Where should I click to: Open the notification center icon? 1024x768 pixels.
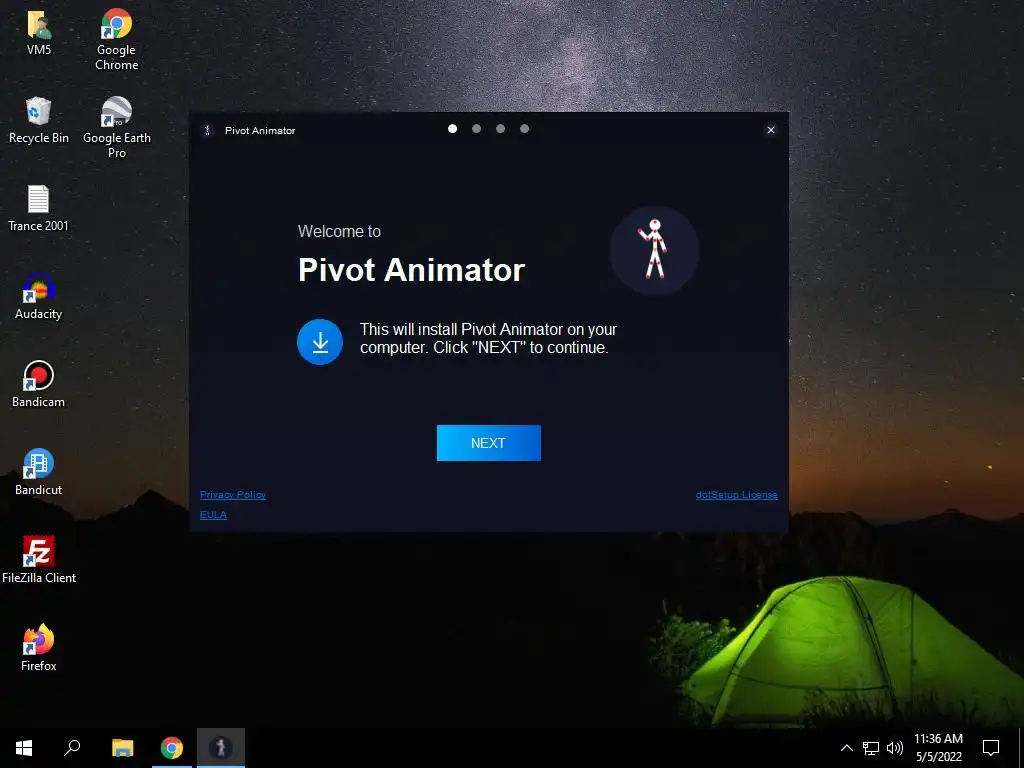991,748
